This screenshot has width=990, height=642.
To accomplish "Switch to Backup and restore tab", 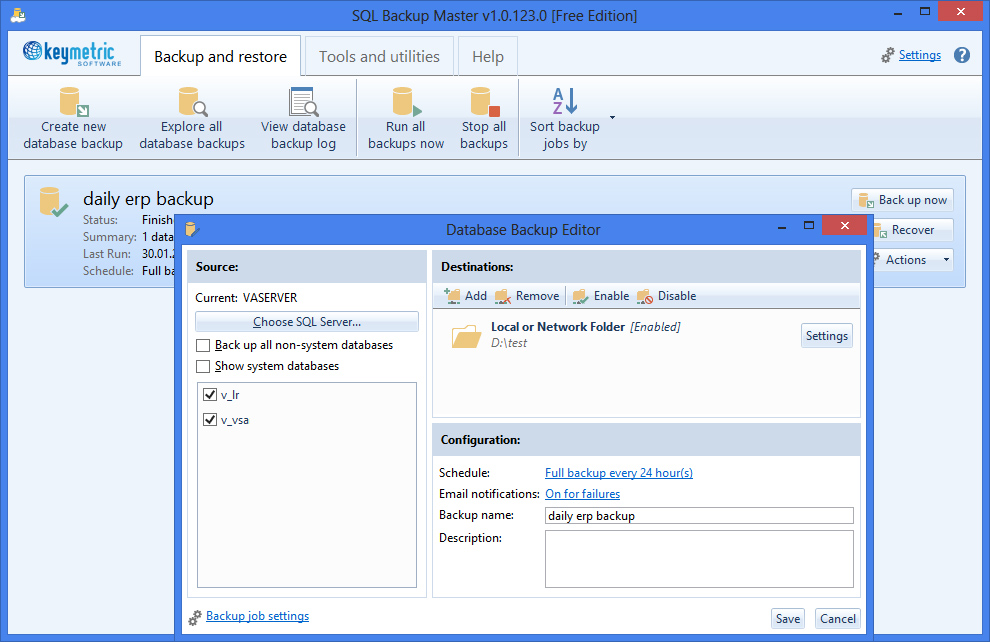I will [x=220, y=56].
